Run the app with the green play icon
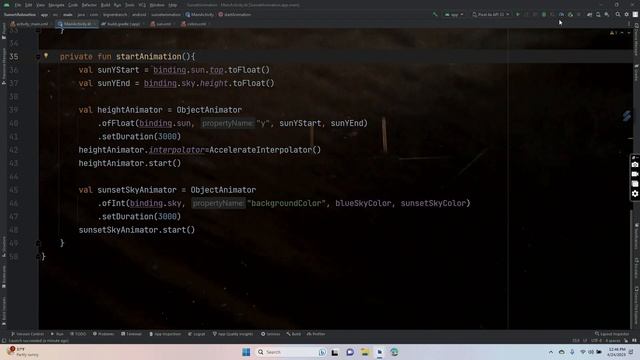 [518, 15]
